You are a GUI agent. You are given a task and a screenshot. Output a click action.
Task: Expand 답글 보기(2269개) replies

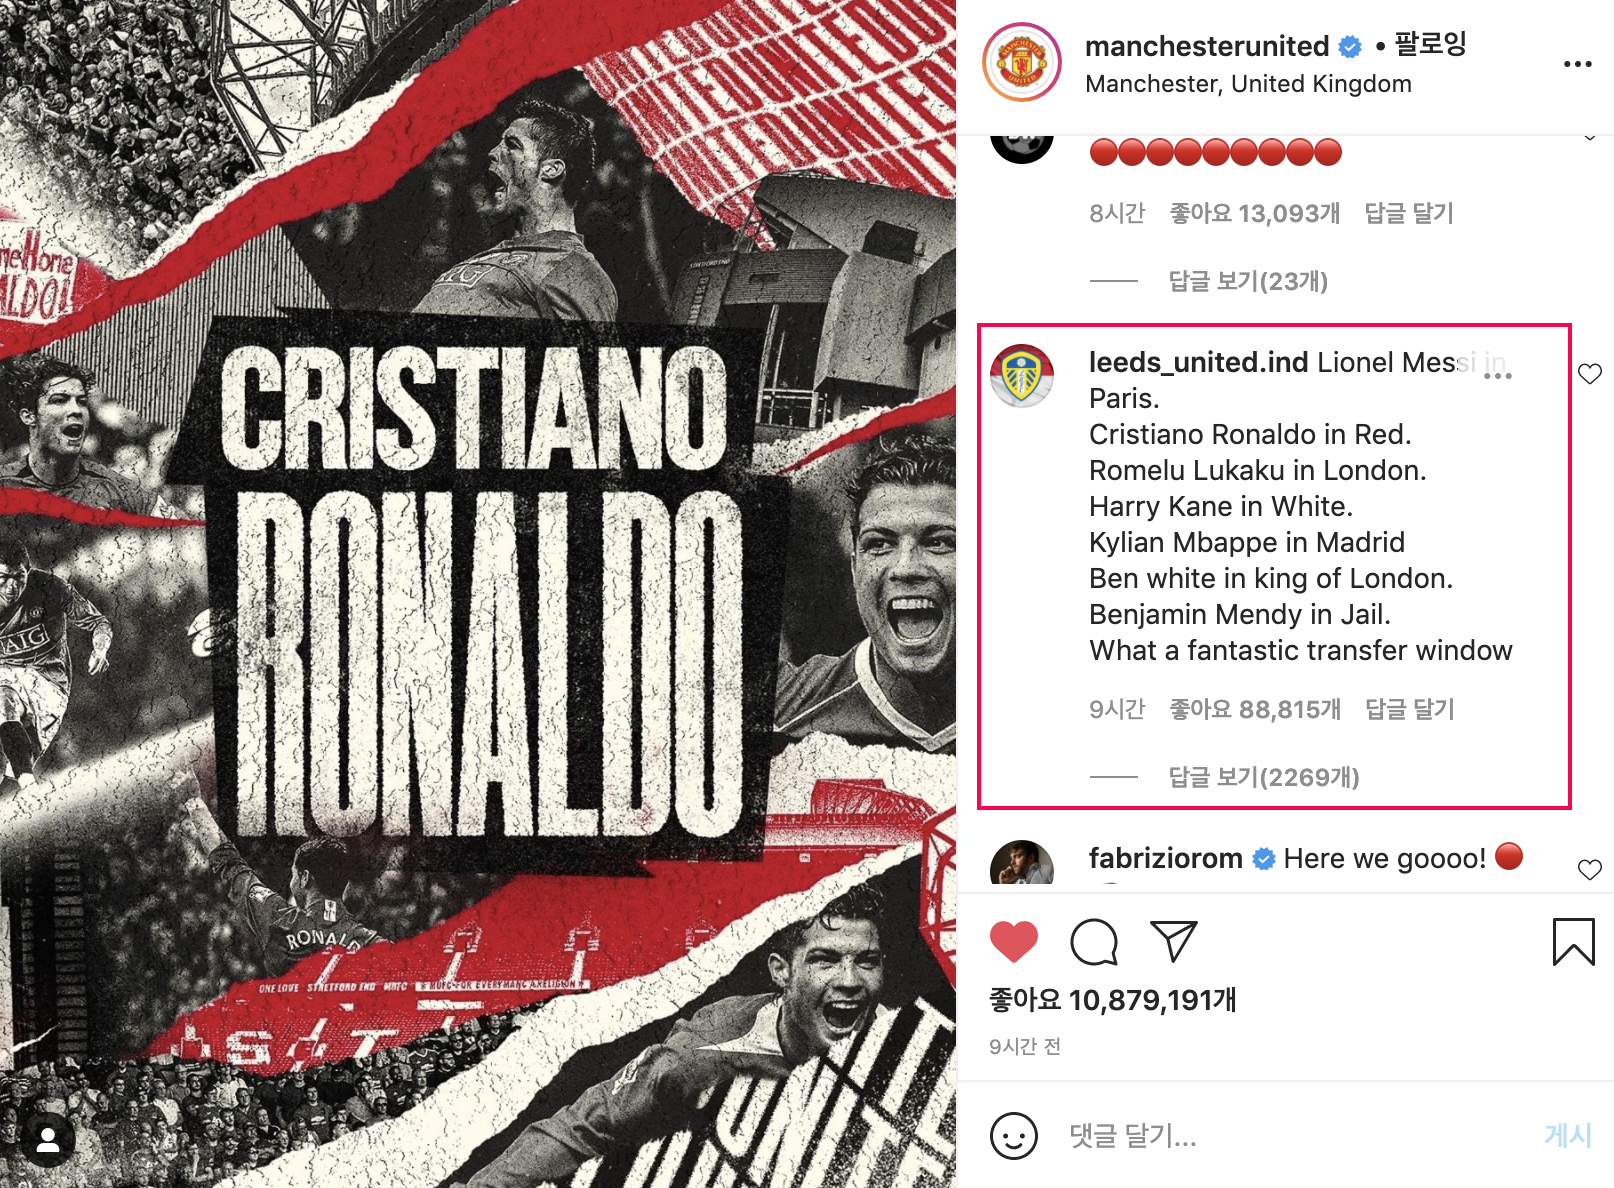coord(1264,777)
